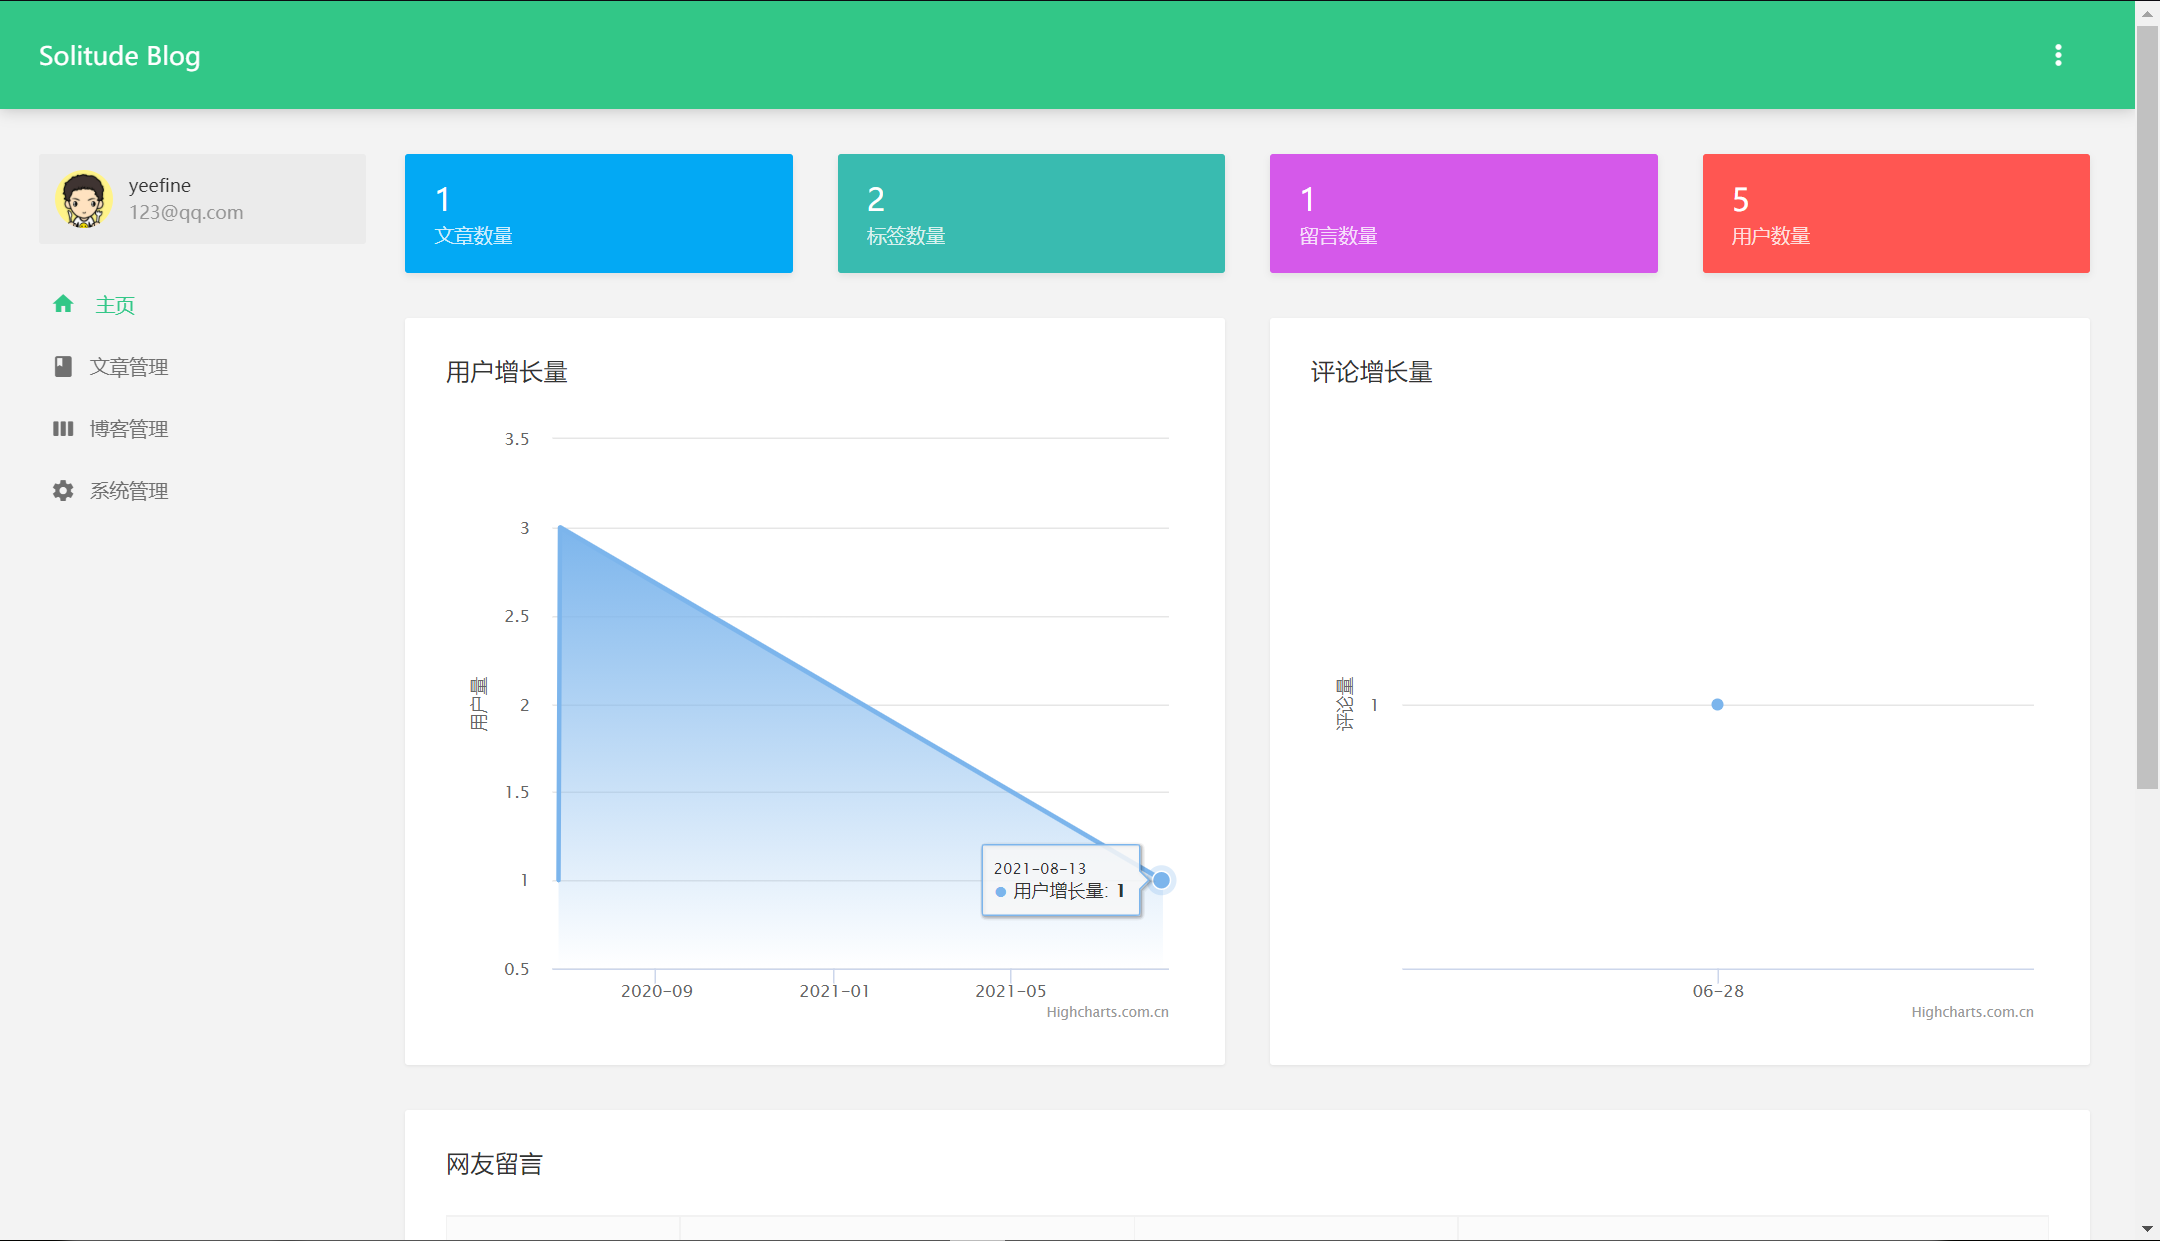
Task: Select the 主页 menu item
Action: pos(115,305)
